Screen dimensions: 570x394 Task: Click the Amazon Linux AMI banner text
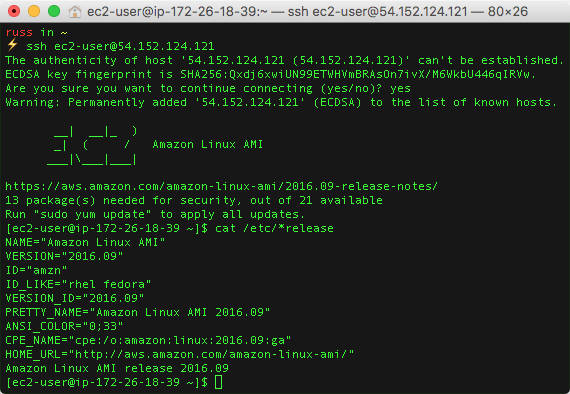click(x=208, y=144)
